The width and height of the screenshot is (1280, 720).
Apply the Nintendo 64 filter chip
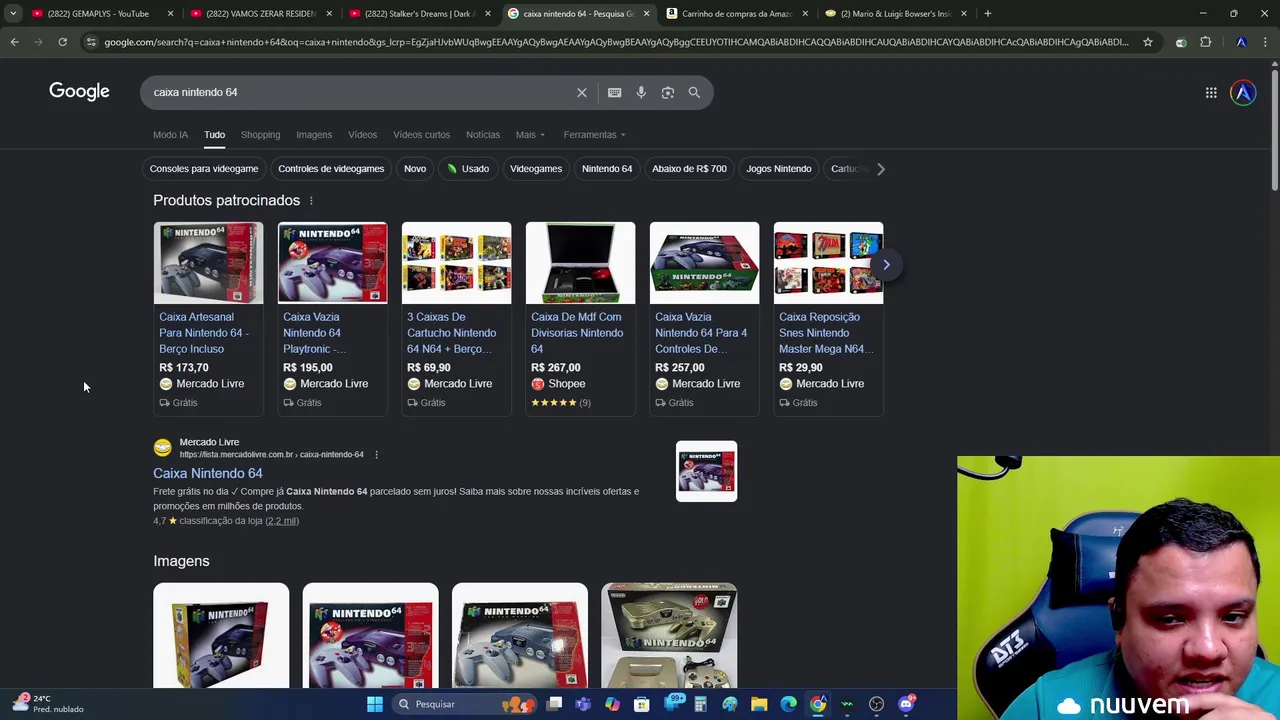pos(607,169)
